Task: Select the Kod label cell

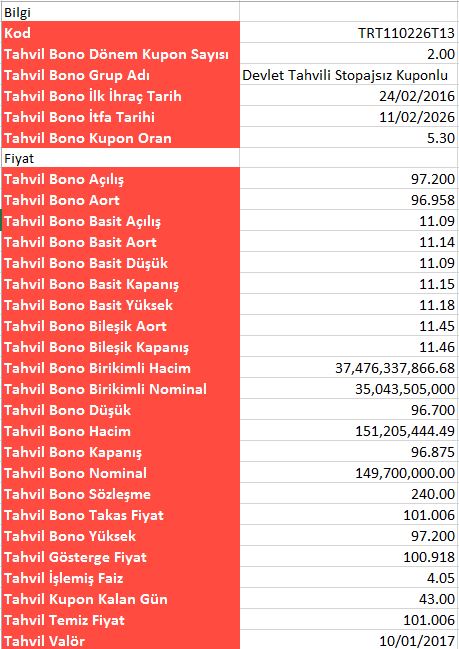Action: click(120, 33)
